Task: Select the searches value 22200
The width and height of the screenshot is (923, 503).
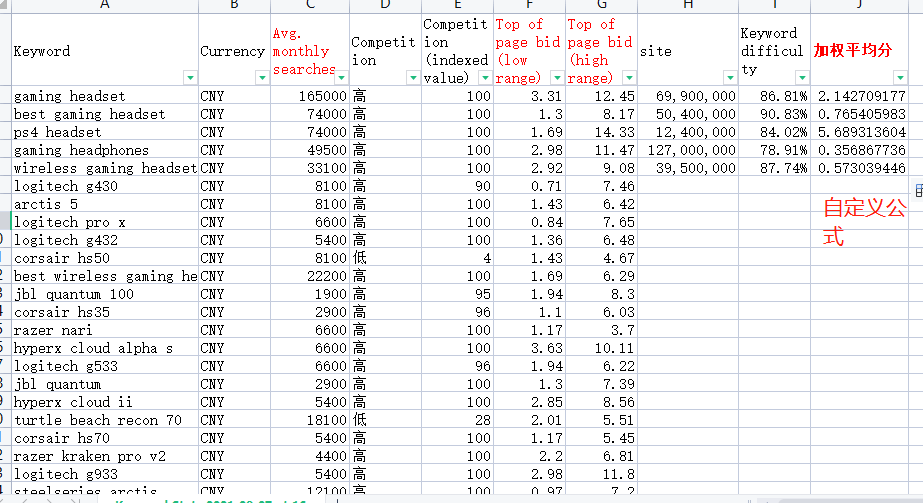Action: [x=310, y=276]
